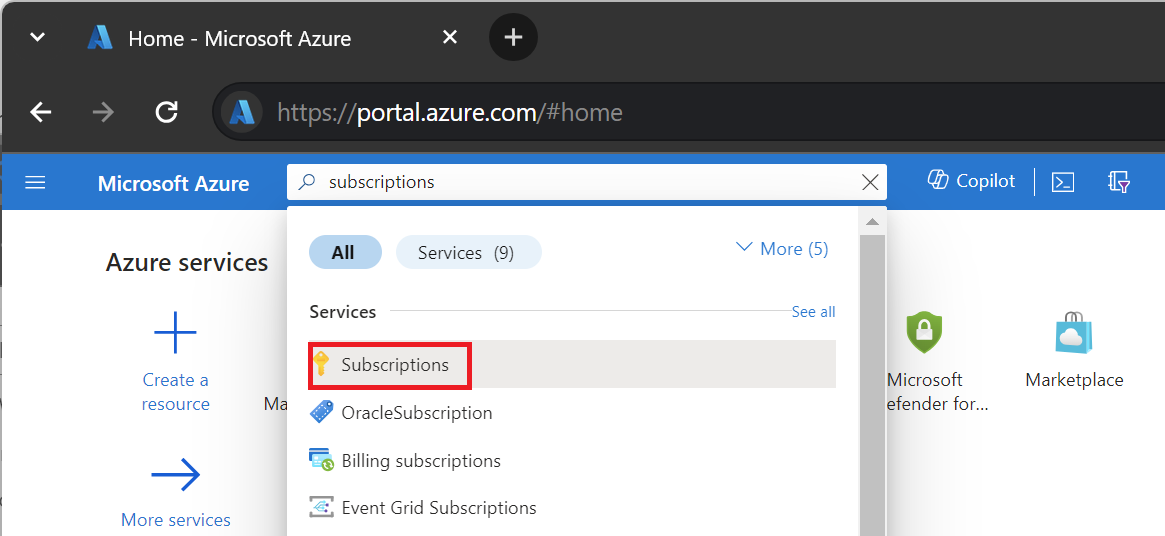Image resolution: width=1165 pixels, height=536 pixels.
Task: Open the Copilot assistant
Action: (x=971, y=181)
